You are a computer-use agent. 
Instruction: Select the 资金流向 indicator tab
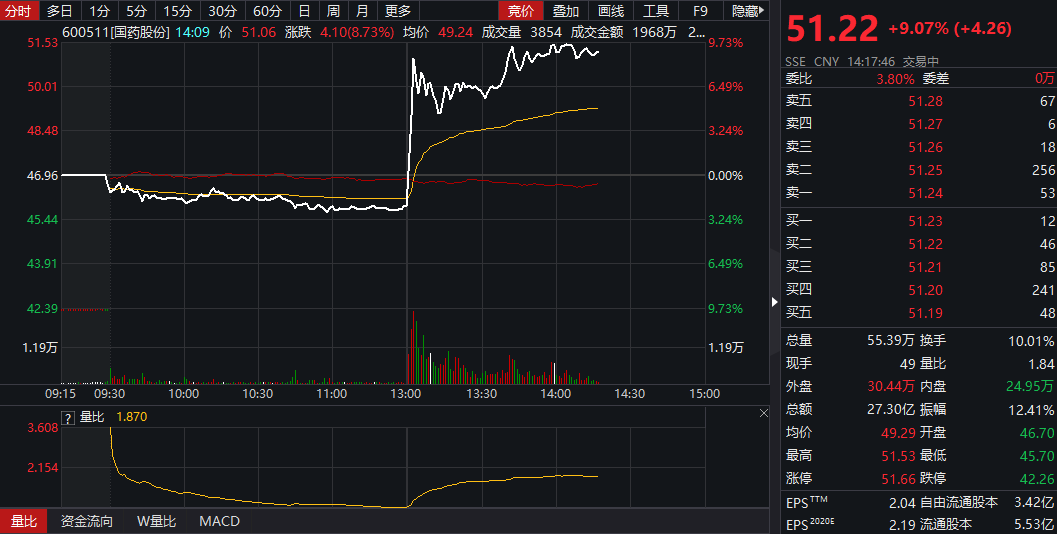click(x=87, y=521)
